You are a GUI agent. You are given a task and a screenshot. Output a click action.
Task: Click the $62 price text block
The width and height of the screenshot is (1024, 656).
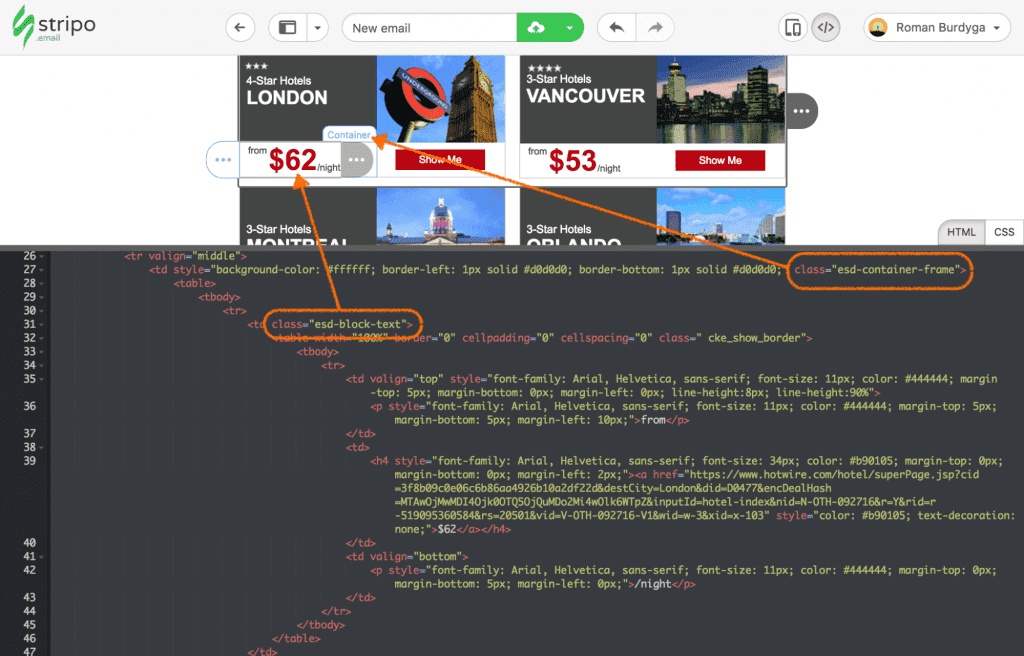[293, 160]
